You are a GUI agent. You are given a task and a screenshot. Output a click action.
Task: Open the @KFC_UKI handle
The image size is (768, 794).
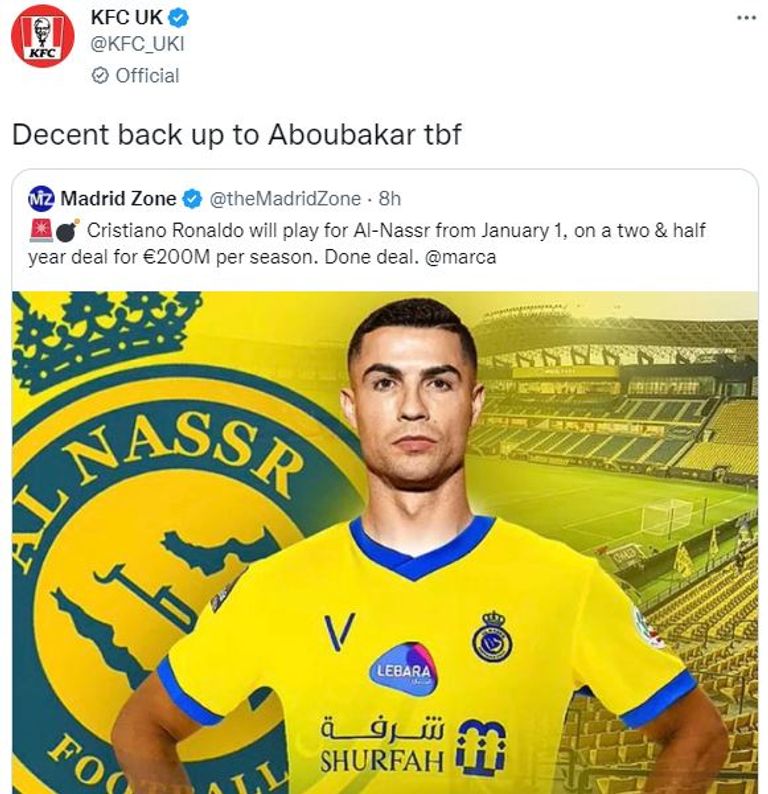point(137,45)
